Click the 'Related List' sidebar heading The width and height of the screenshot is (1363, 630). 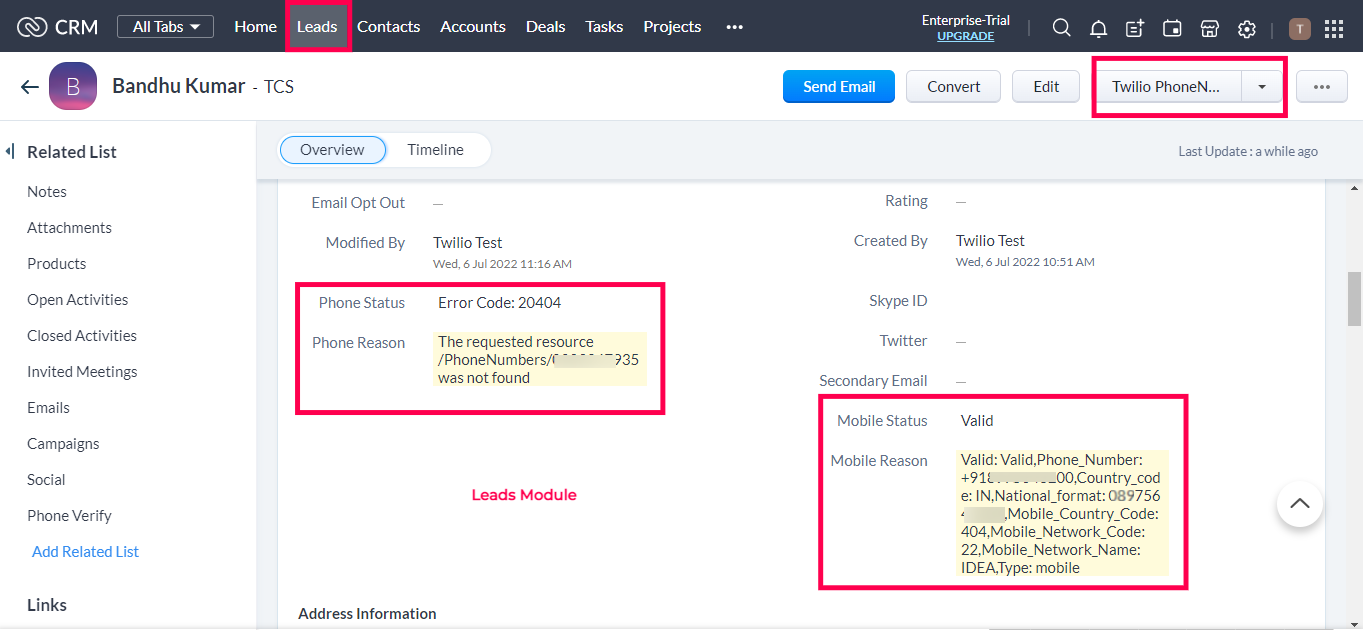coord(72,152)
